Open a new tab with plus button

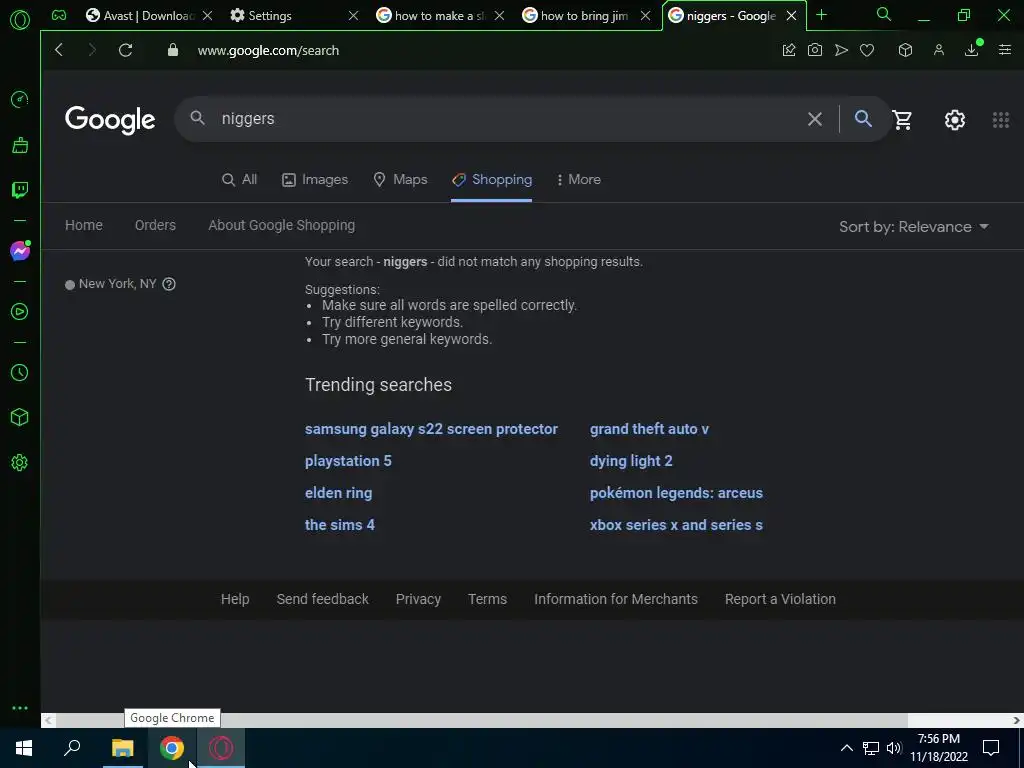822,15
